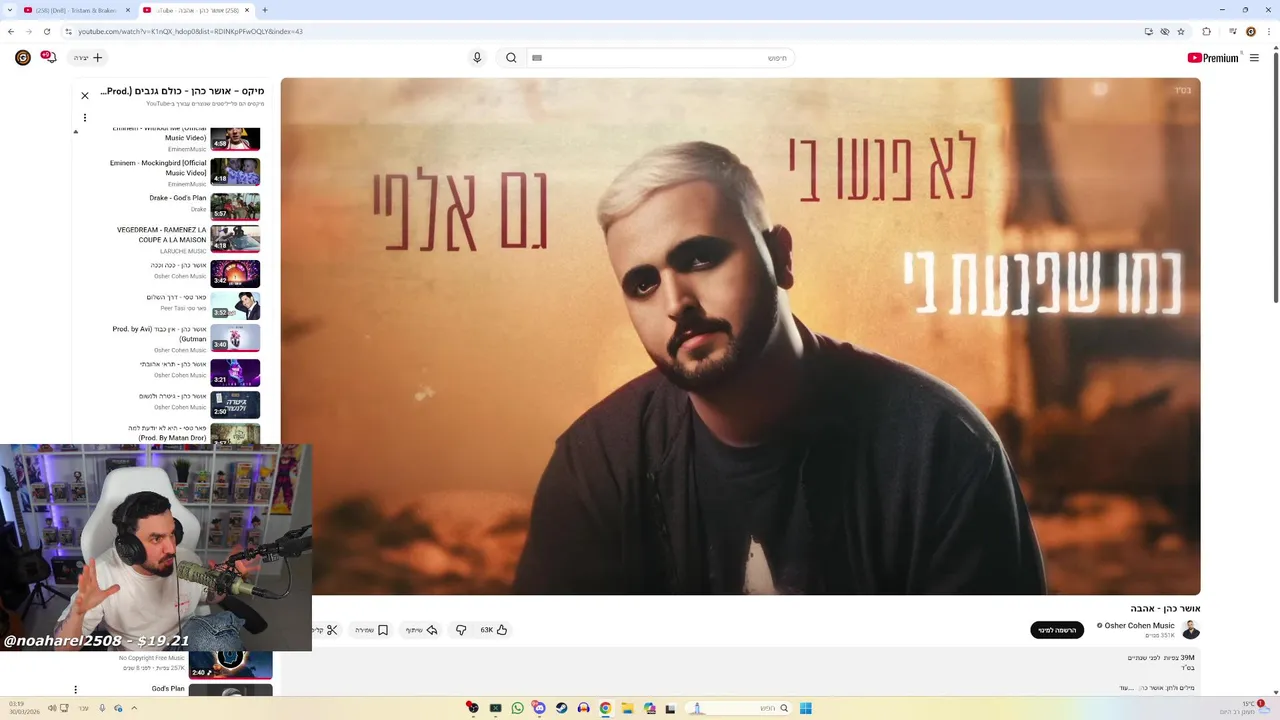This screenshot has width=1280, height=720.
Task: Type in the YouTube search field
Action: click(x=660, y=58)
